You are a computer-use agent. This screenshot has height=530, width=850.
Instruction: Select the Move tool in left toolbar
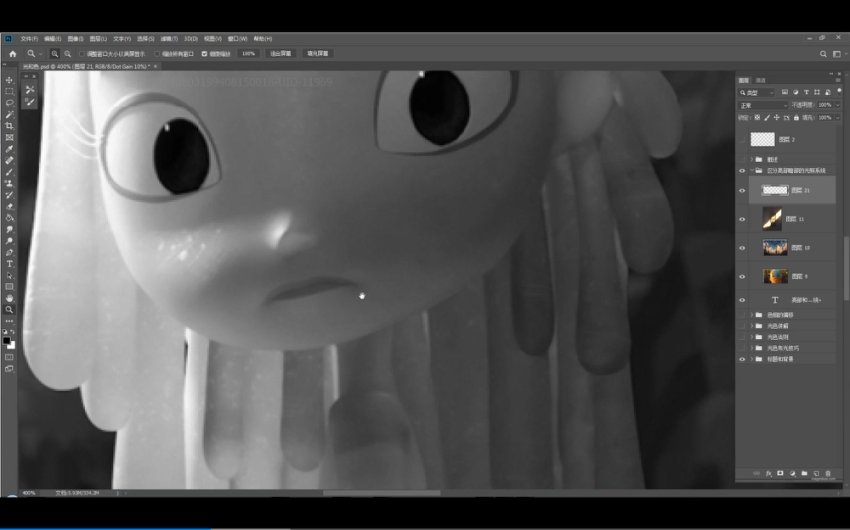9,80
